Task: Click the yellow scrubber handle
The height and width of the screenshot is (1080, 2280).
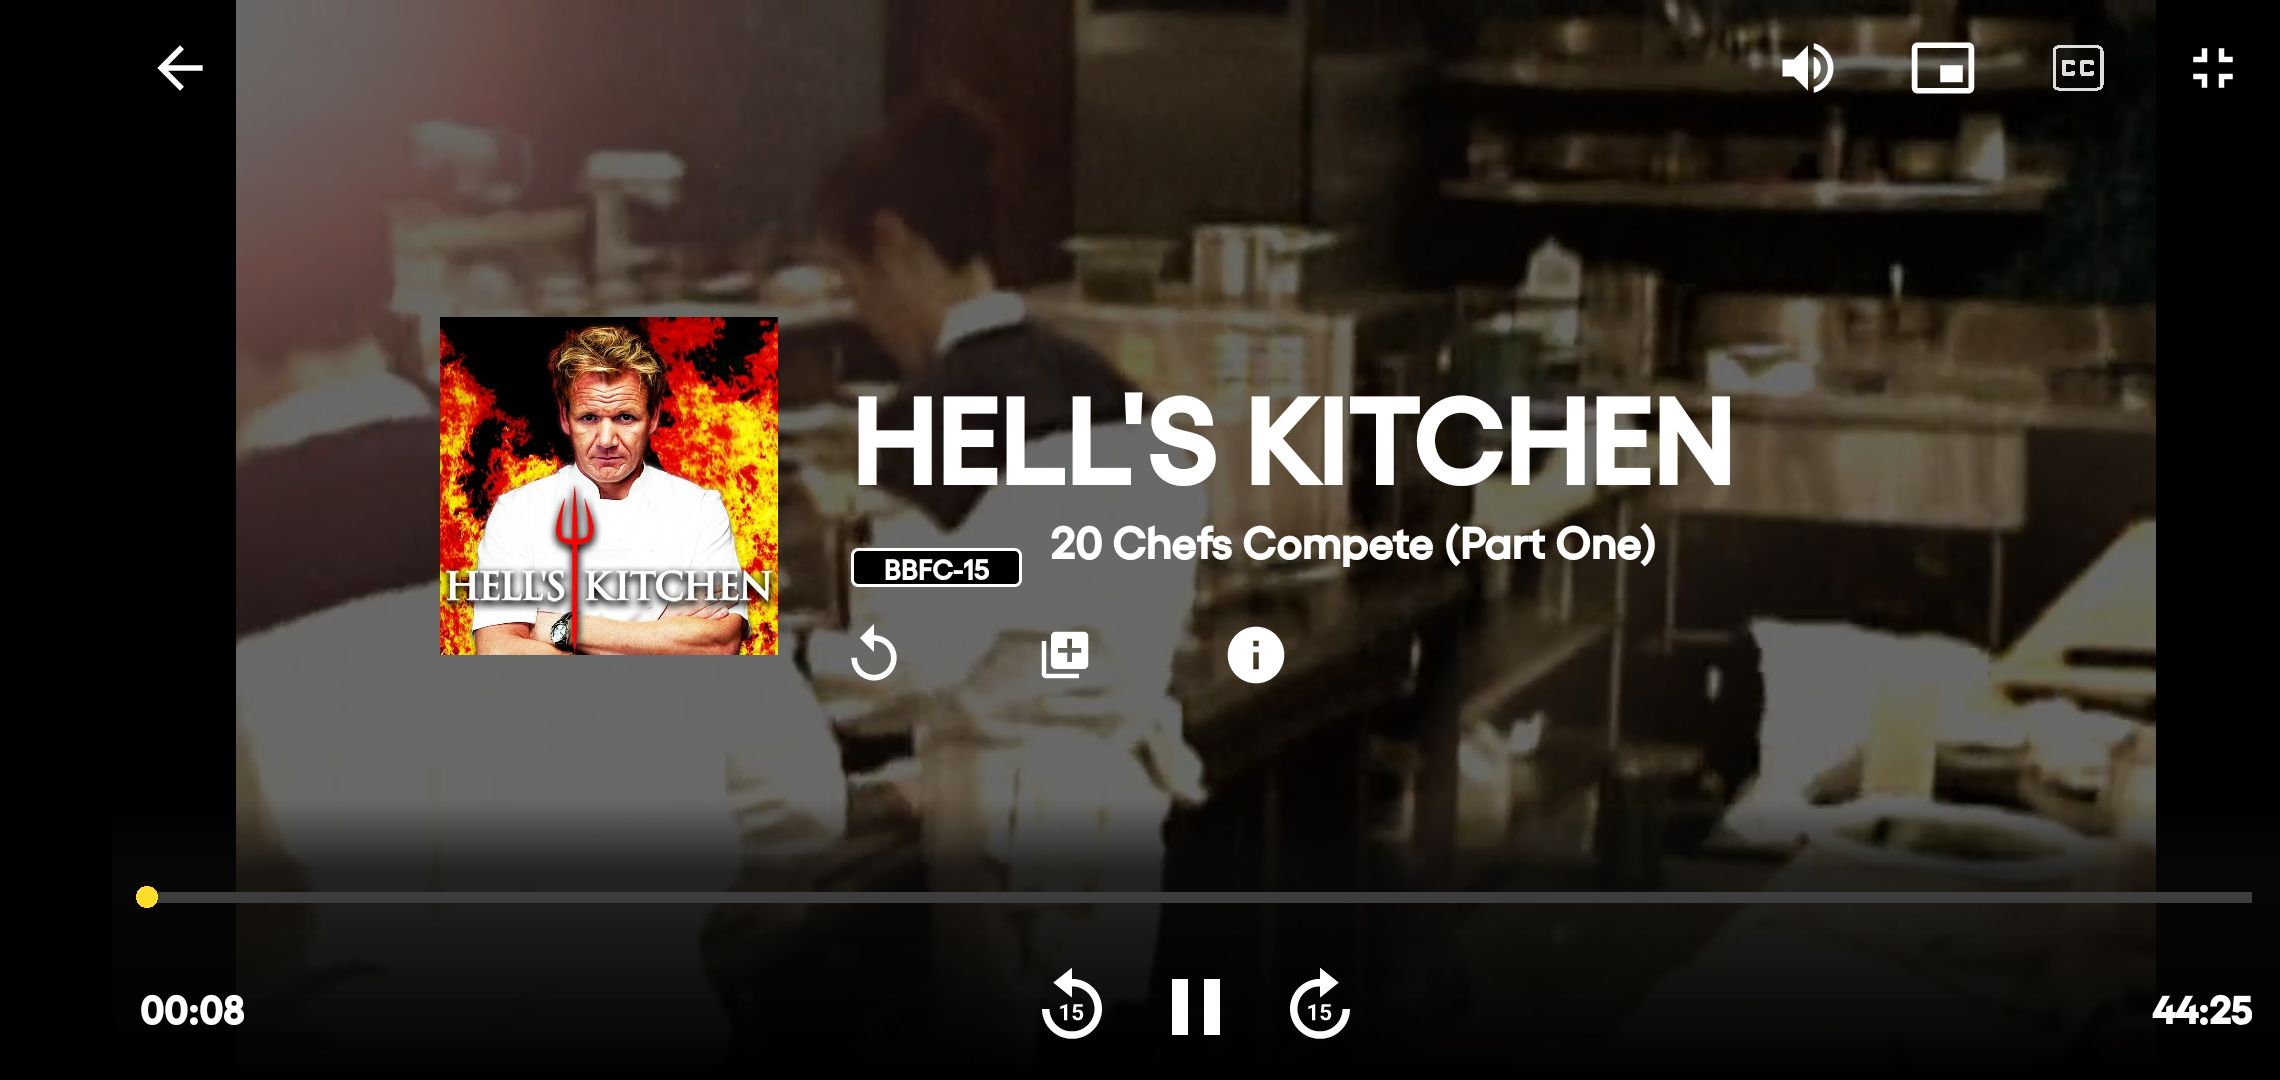Action: 147,897
